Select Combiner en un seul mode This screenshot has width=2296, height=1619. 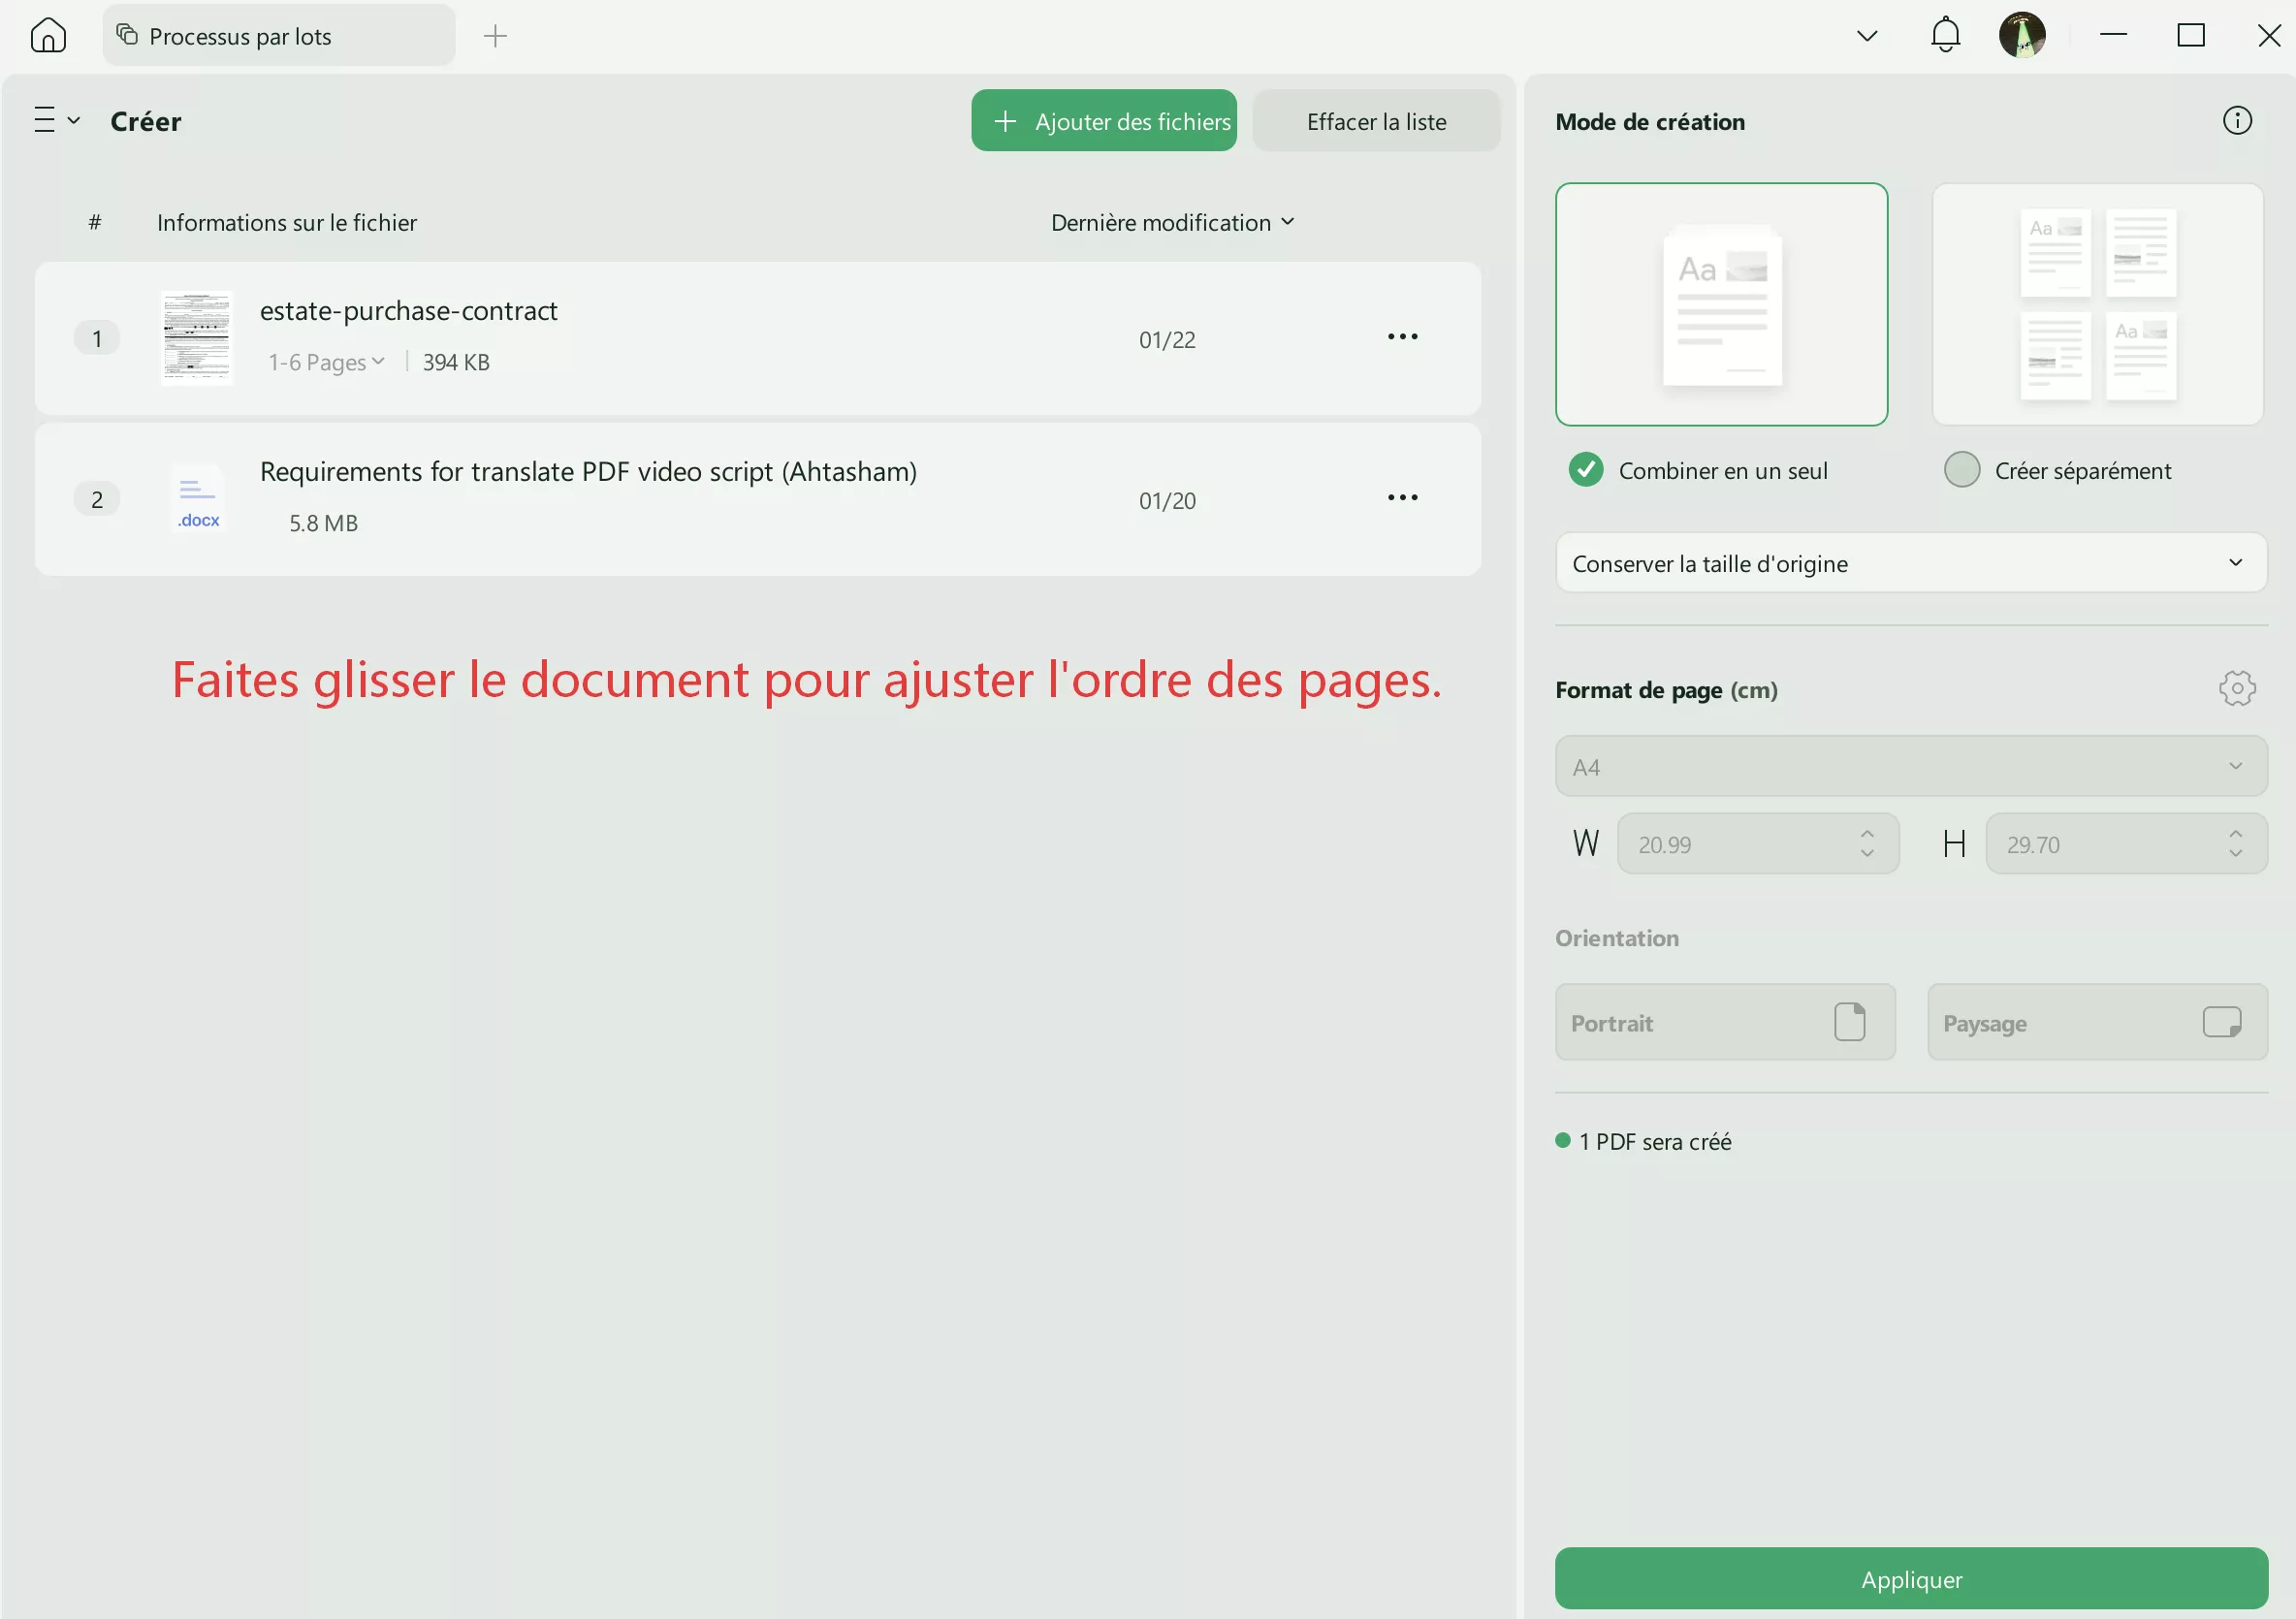(x=1585, y=470)
